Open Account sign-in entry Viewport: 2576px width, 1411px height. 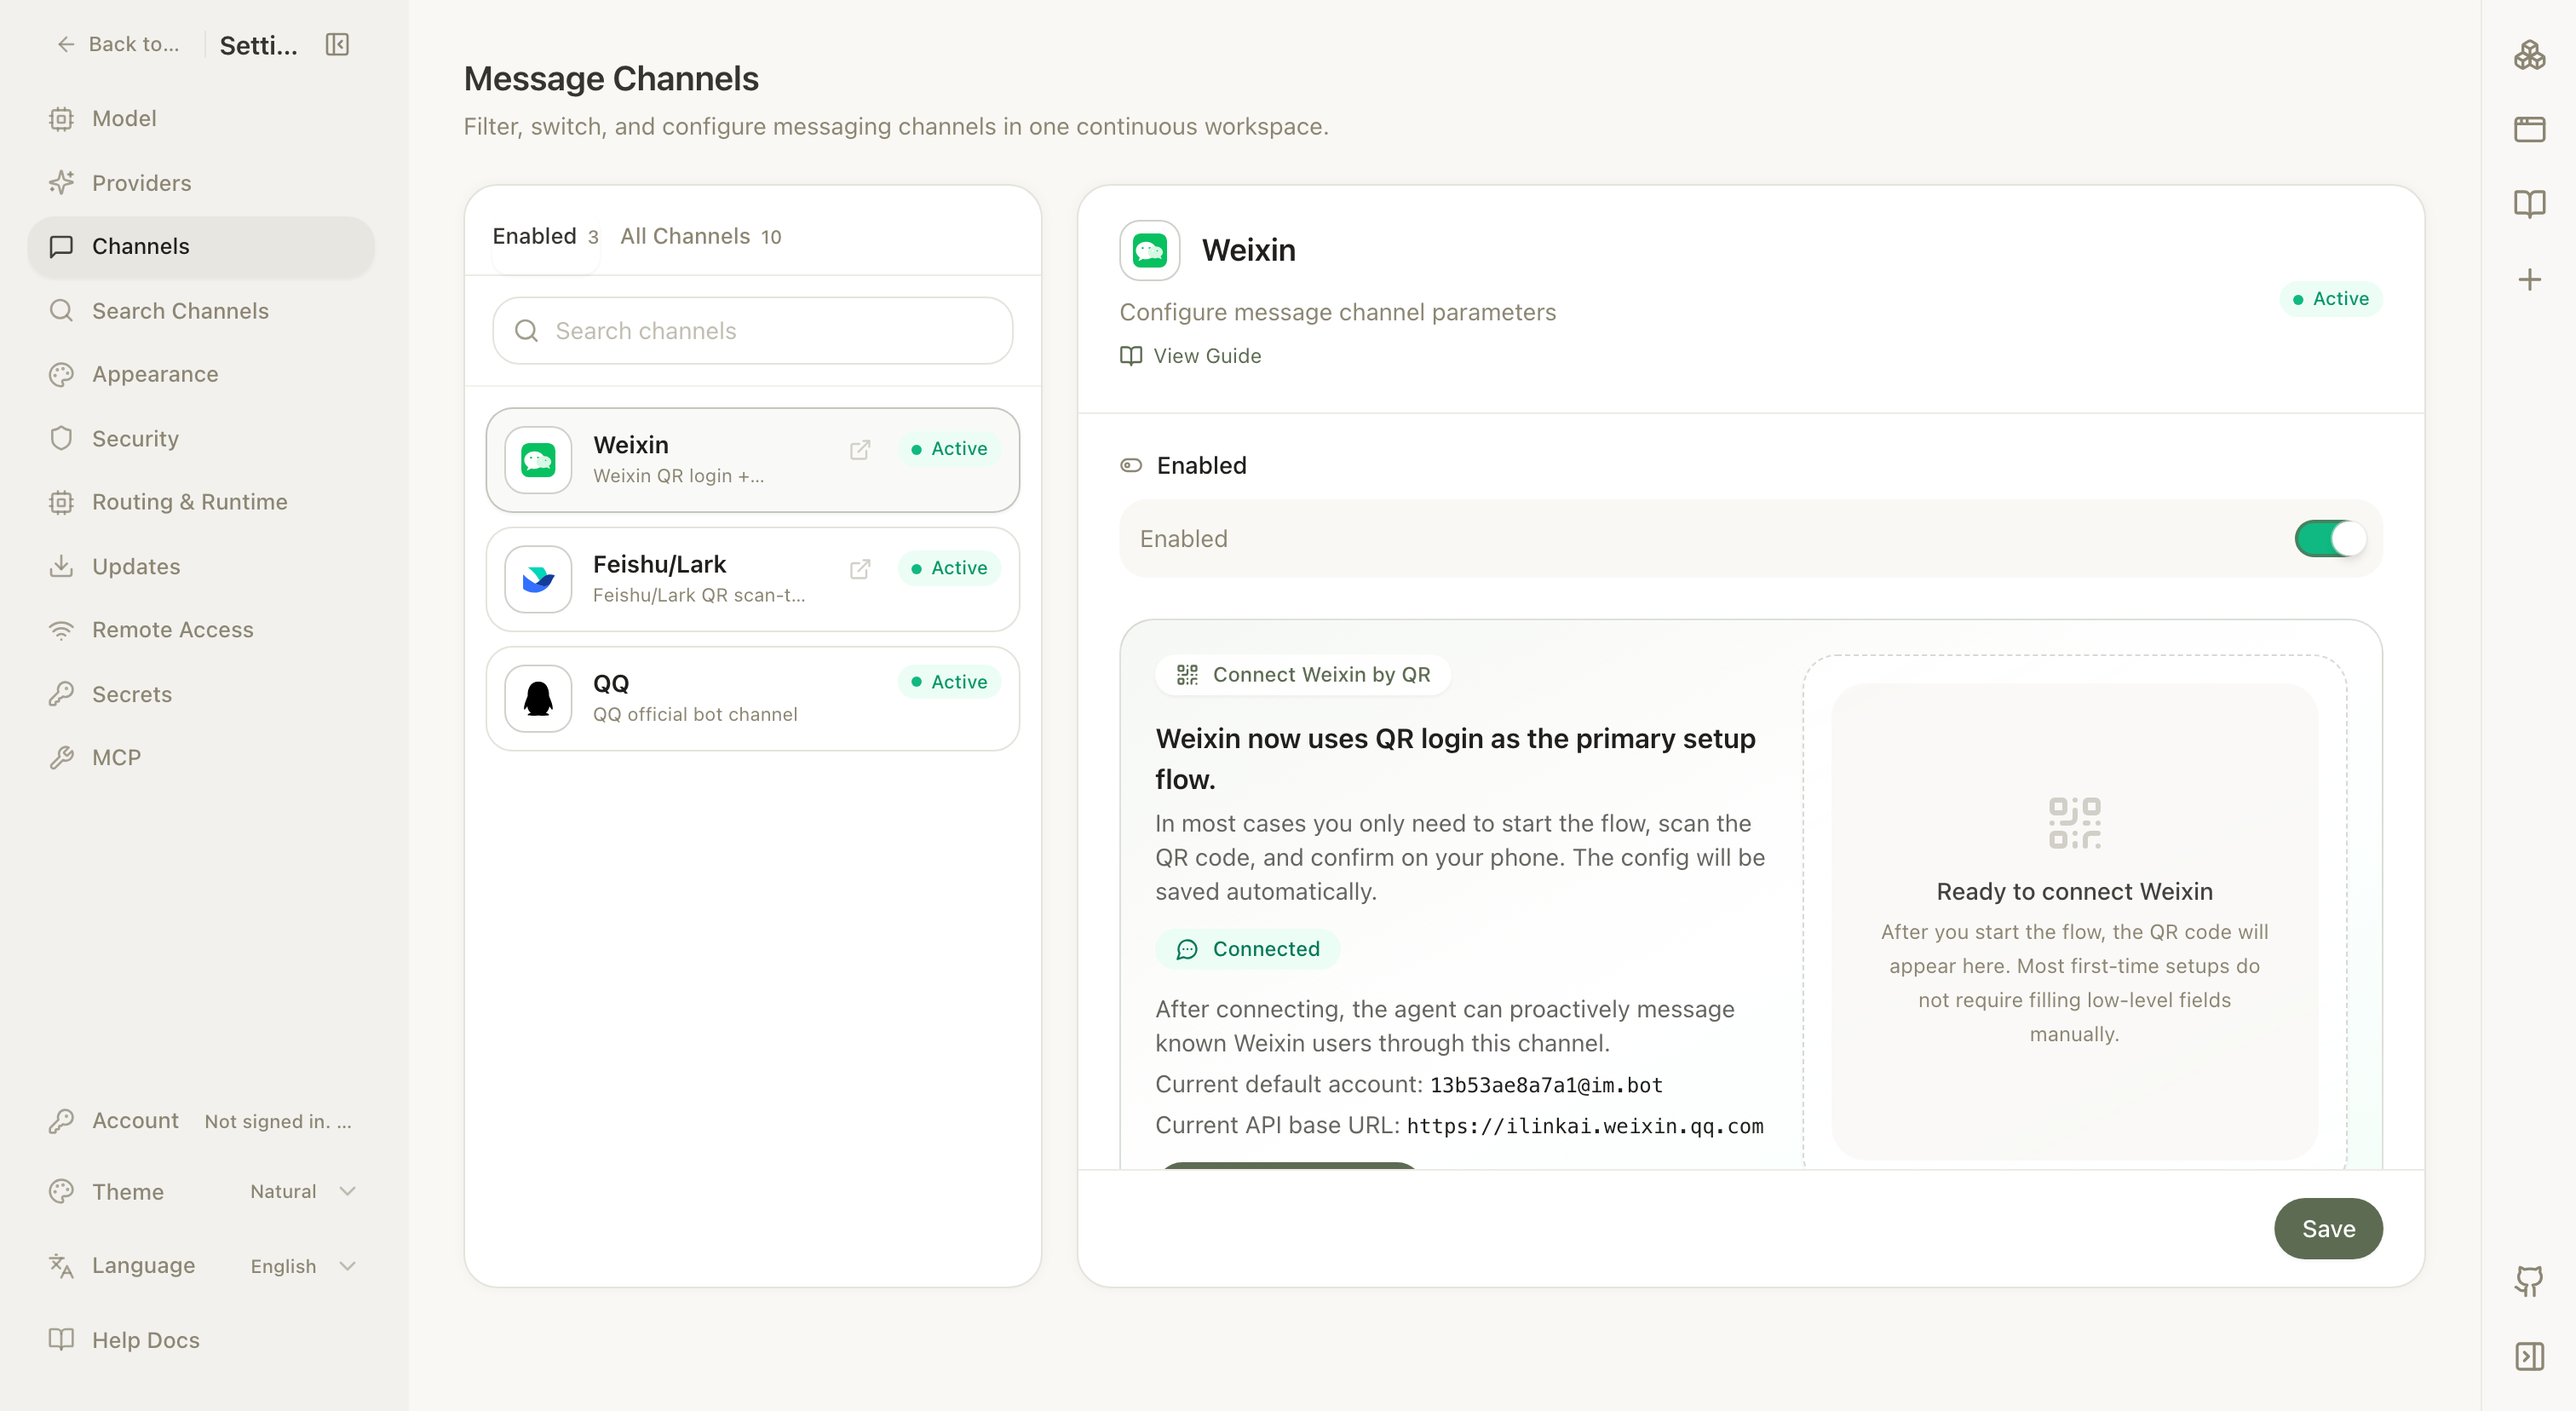(x=200, y=1121)
